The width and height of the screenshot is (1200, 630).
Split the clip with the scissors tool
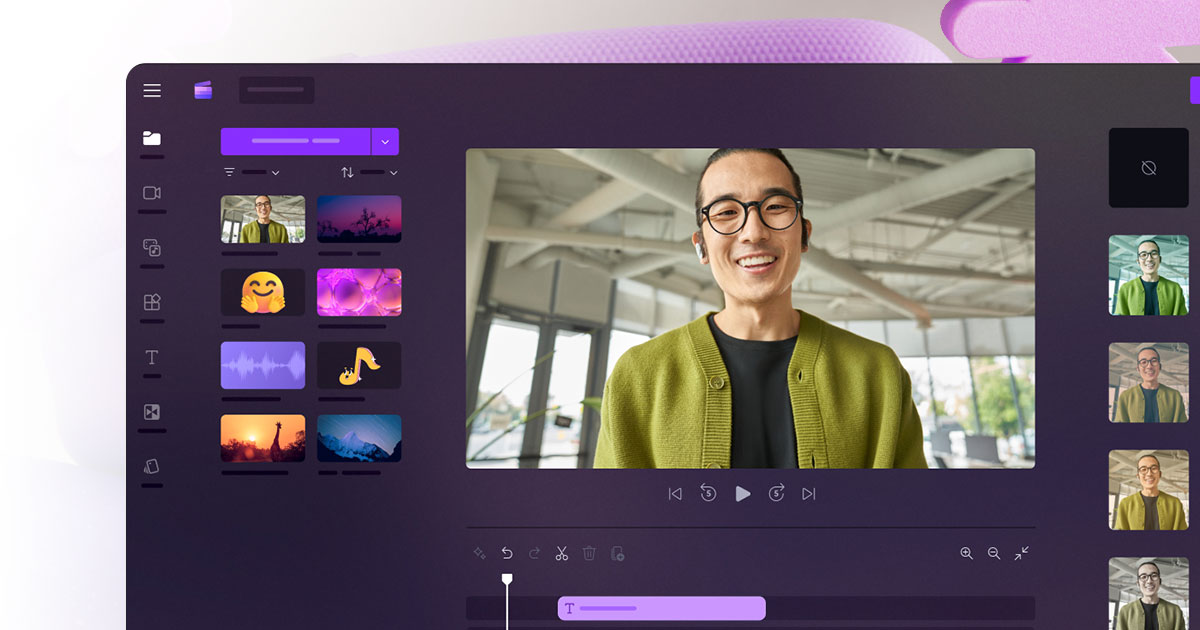561,552
